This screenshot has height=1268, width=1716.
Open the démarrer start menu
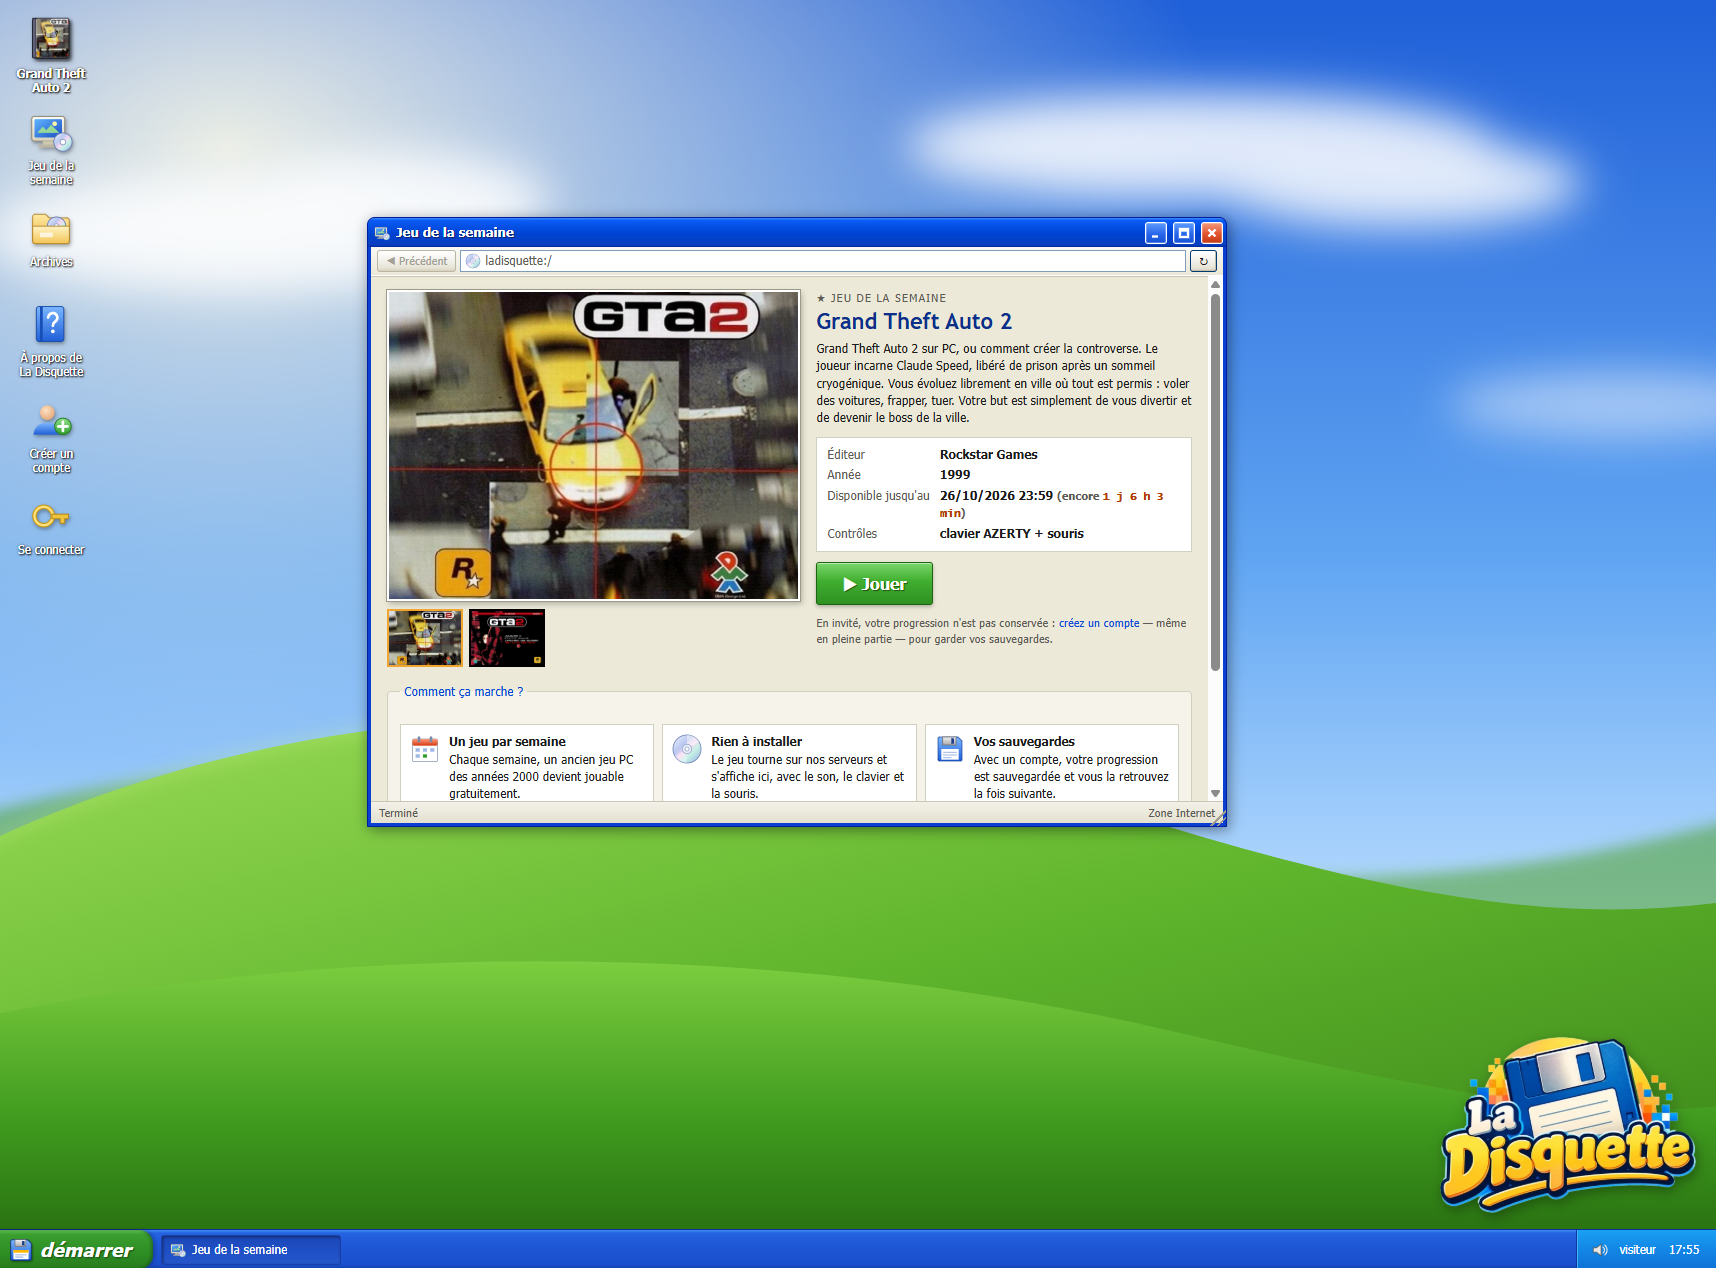(76, 1250)
